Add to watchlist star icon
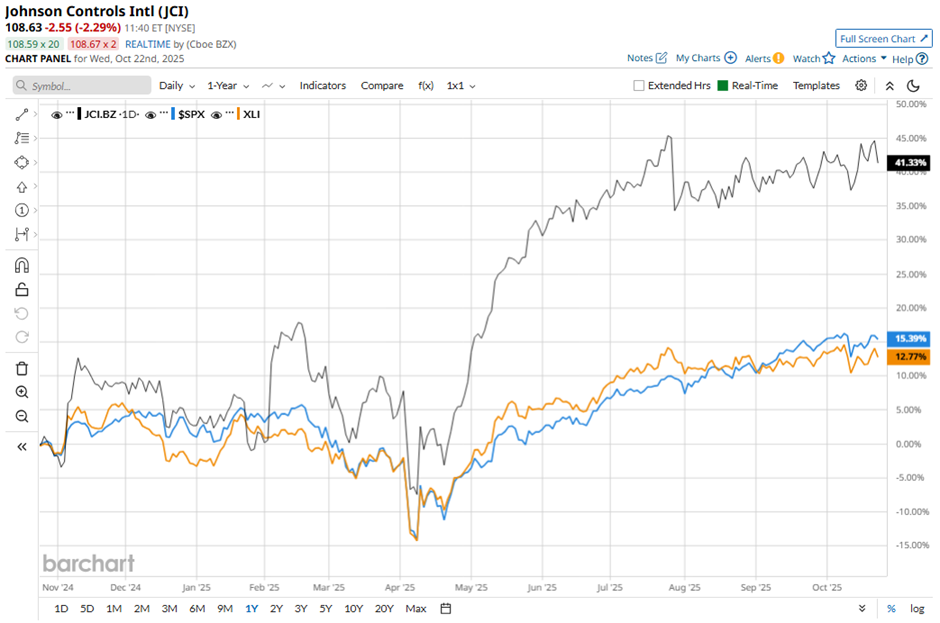 tap(828, 58)
